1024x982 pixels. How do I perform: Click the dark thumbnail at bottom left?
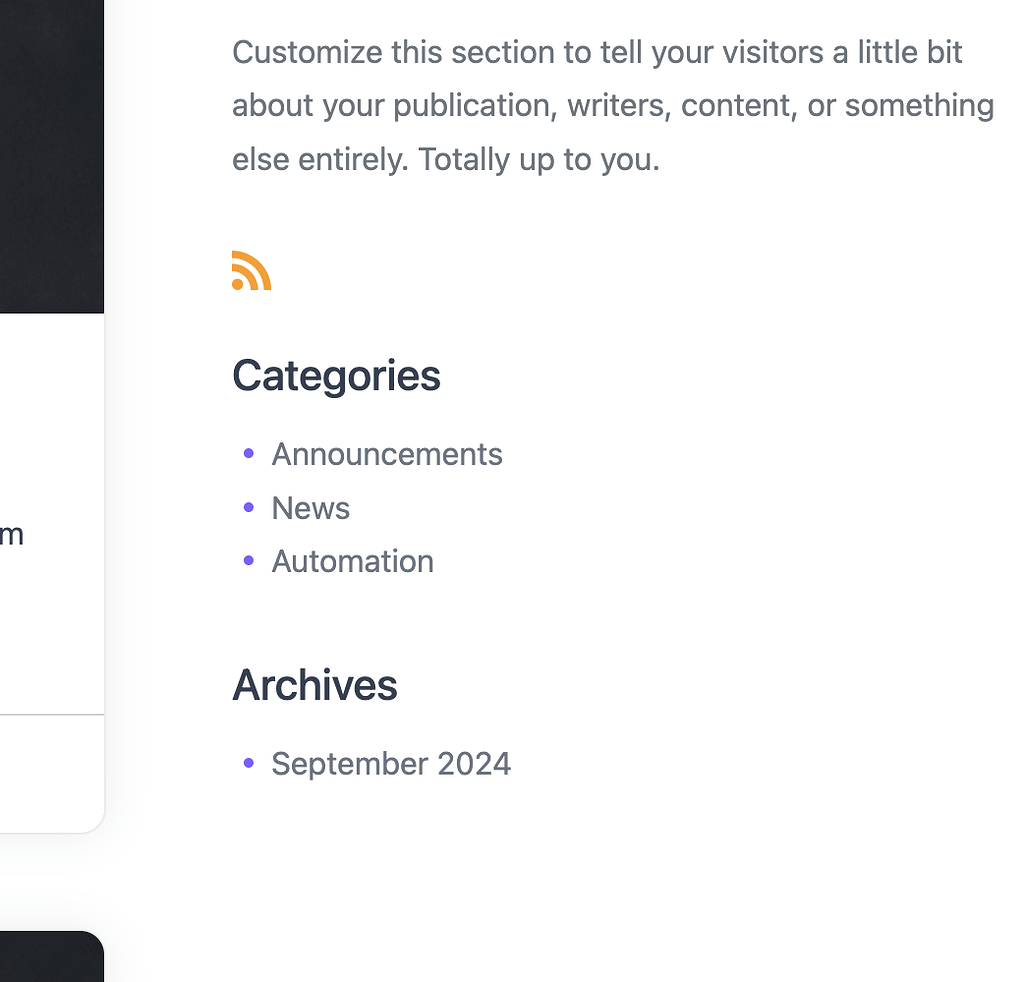(50, 958)
